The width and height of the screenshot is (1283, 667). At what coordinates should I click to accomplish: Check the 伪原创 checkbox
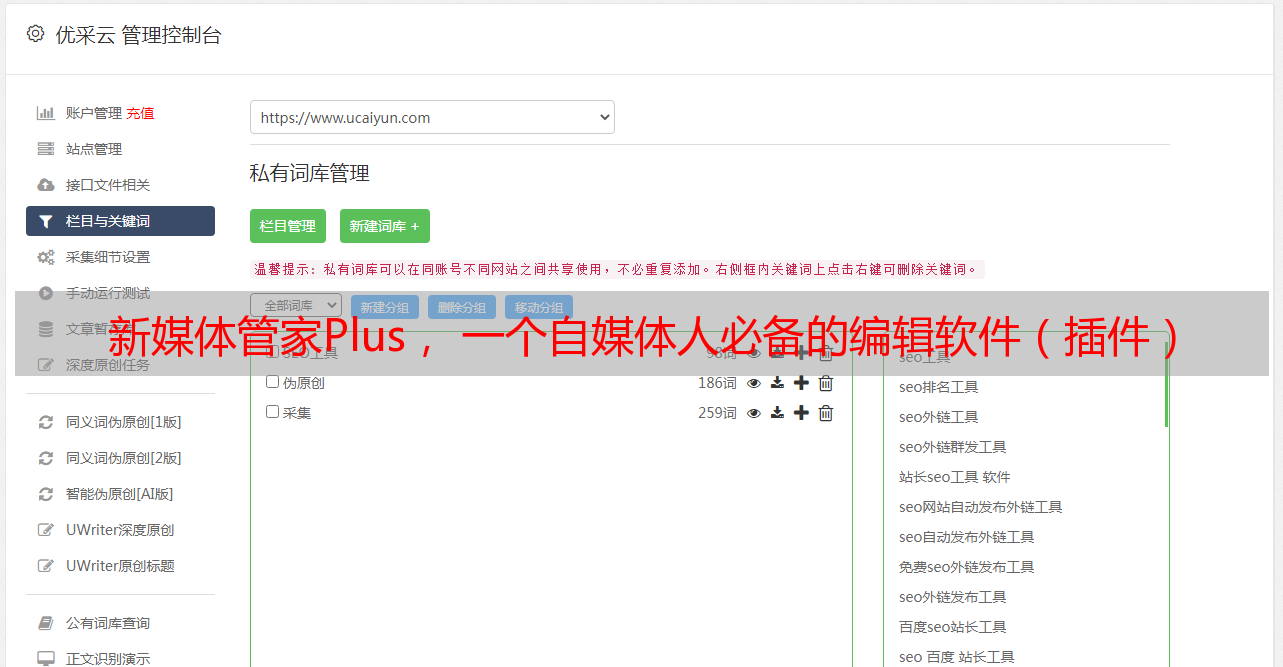tap(272, 382)
